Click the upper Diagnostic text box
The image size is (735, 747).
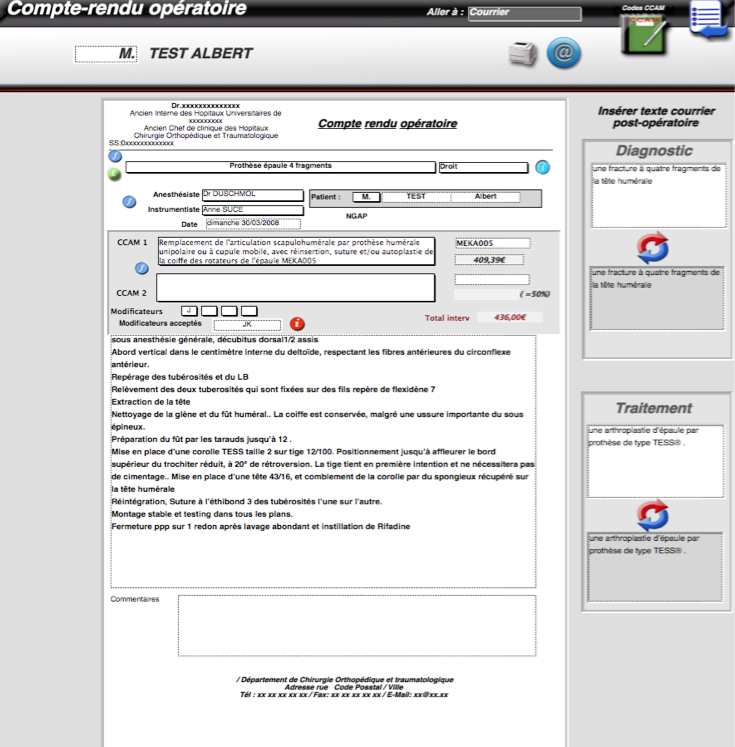pos(659,195)
